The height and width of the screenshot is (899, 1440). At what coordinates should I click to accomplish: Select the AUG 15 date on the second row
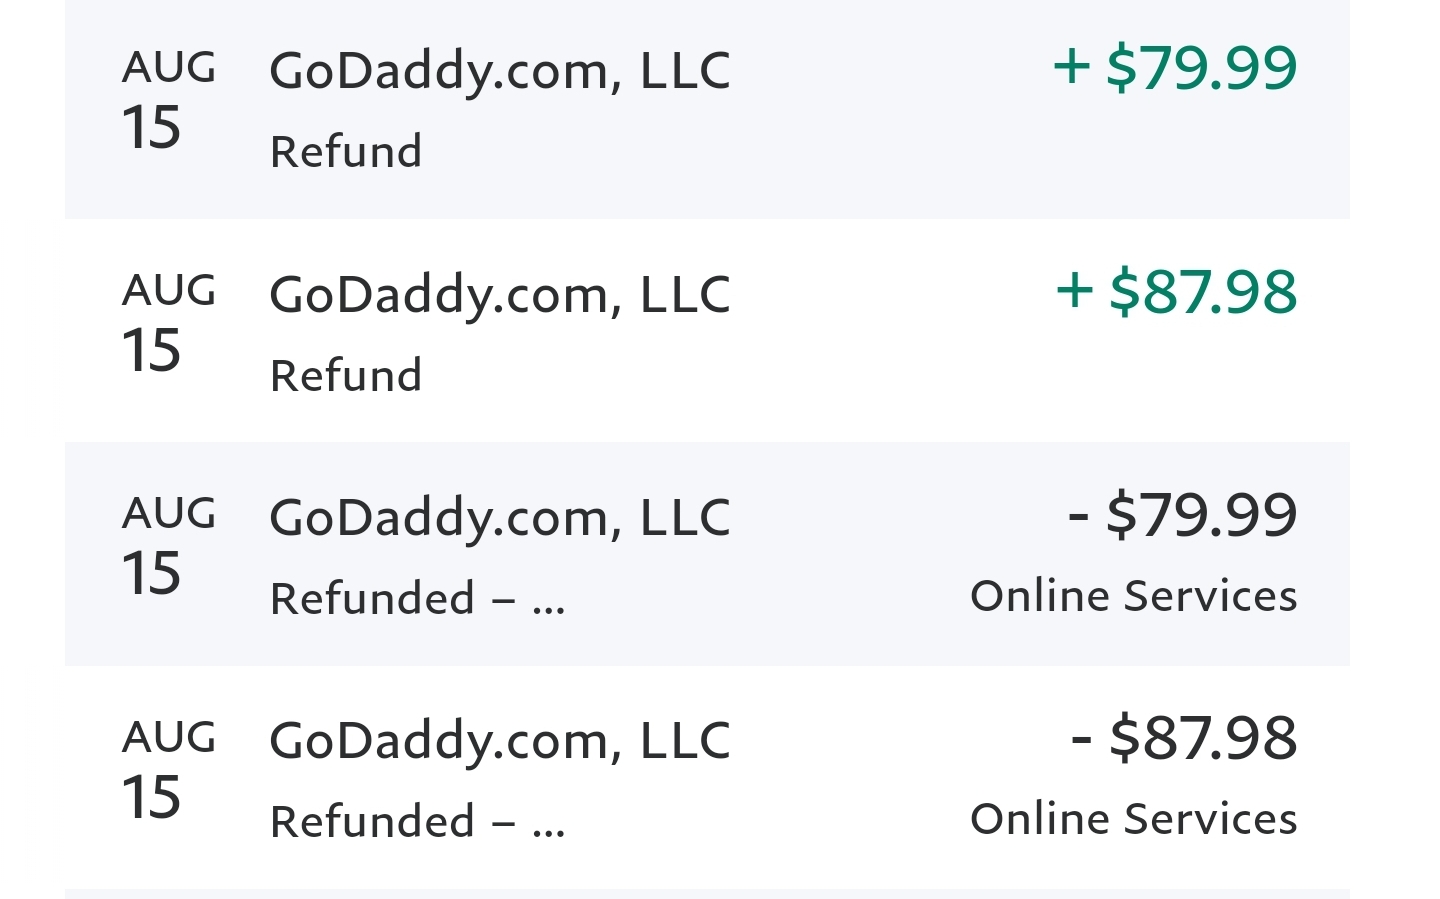(x=170, y=322)
